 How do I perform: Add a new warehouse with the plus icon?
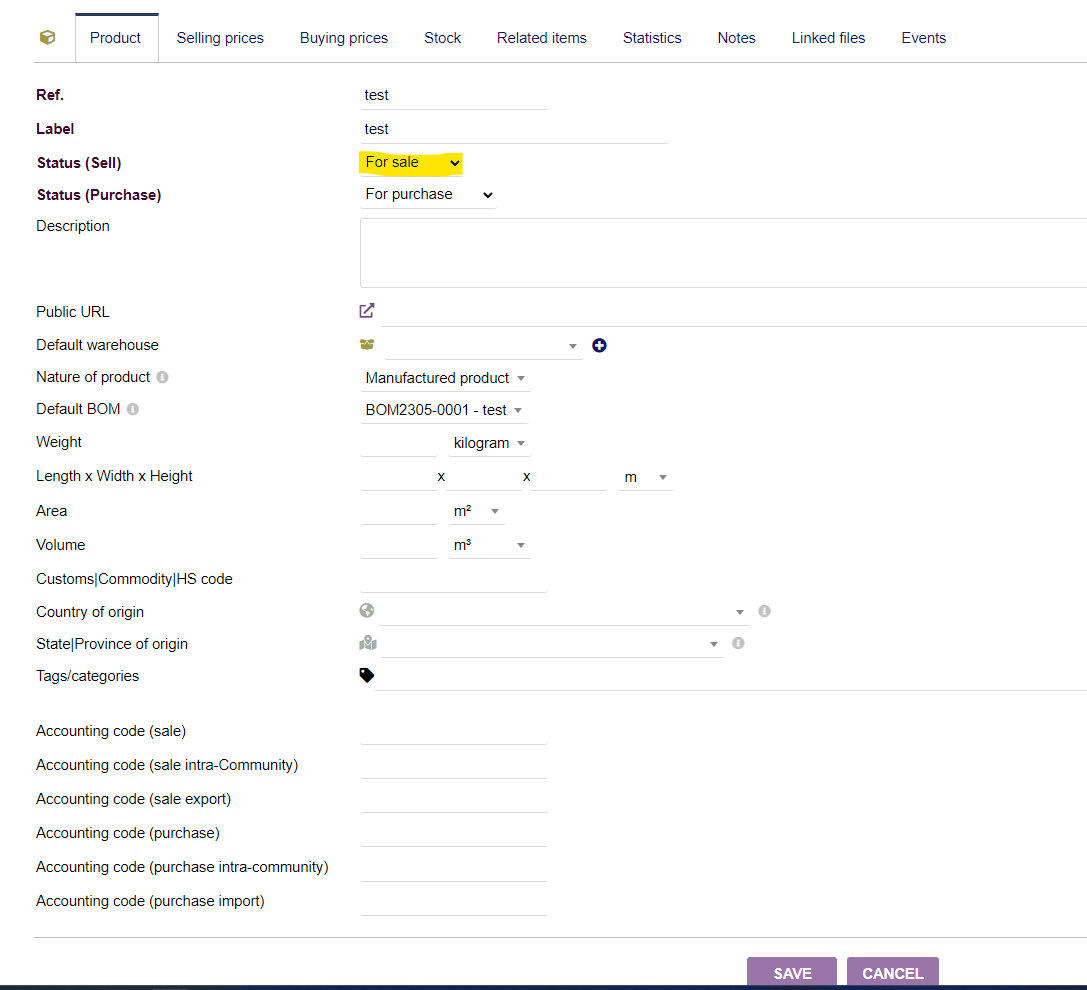coord(599,345)
